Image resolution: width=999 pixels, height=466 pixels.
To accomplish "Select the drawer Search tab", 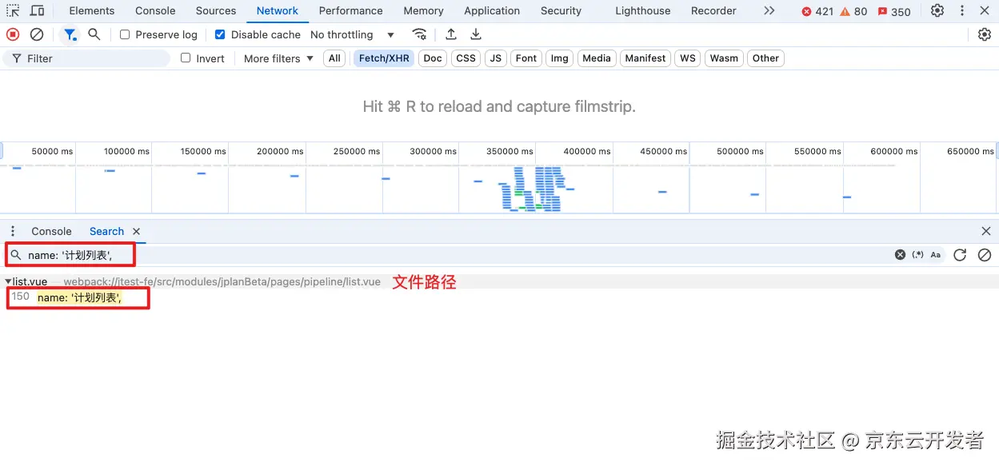I will pos(106,231).
